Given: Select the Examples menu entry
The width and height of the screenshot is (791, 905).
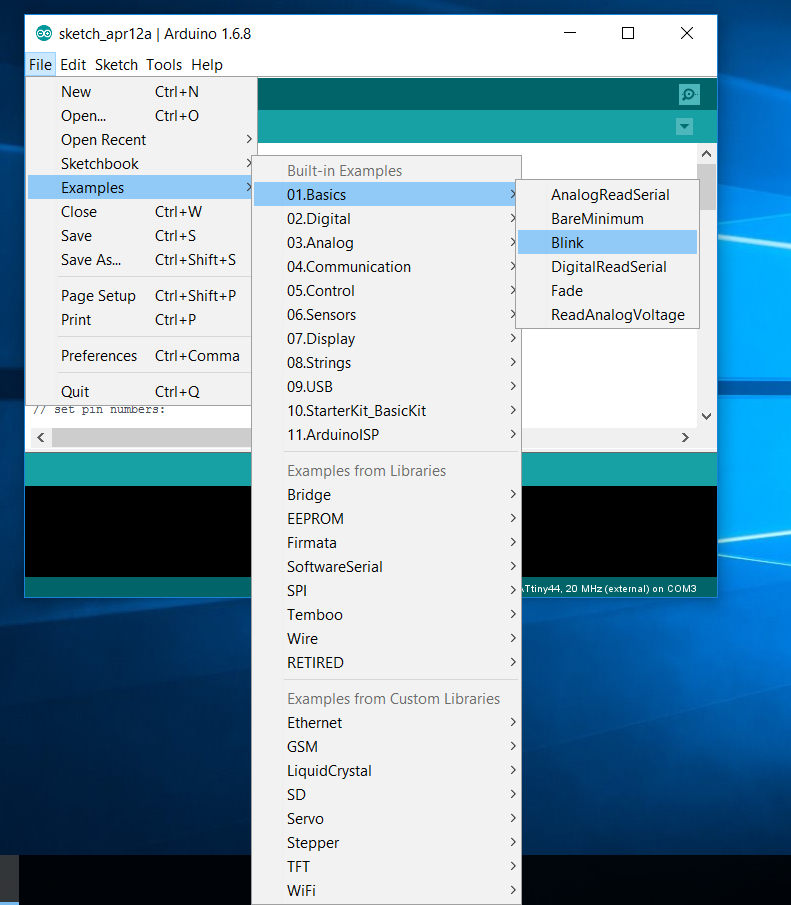Looking at the screenshot, I should 139,188.
